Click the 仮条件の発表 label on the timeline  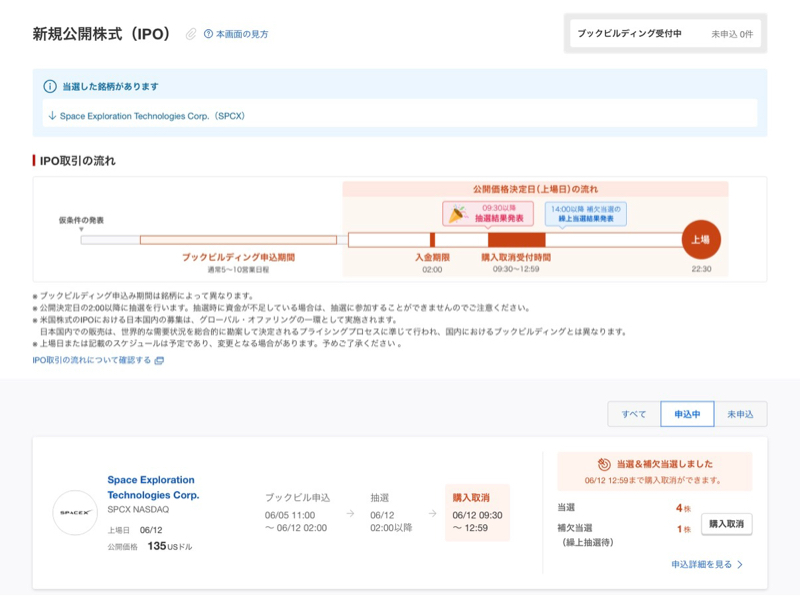(x=81, y=220)
